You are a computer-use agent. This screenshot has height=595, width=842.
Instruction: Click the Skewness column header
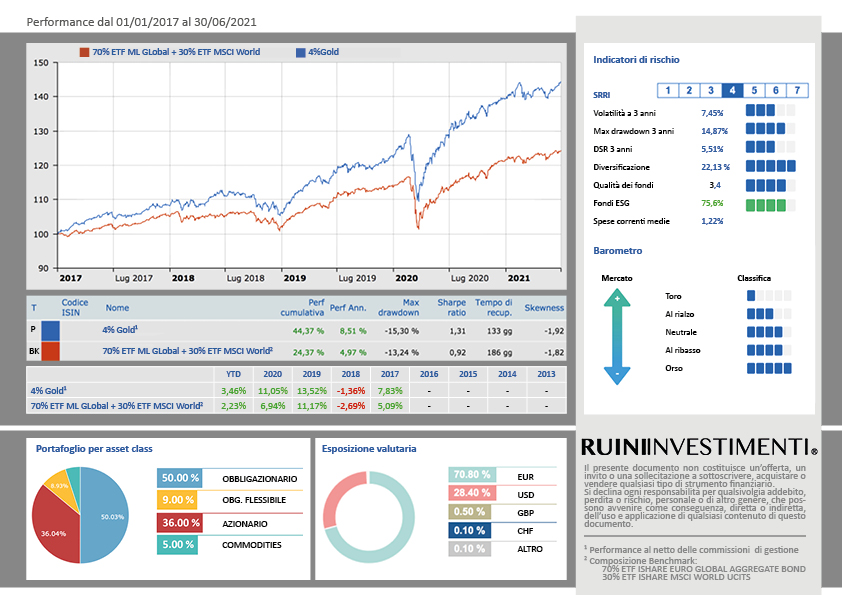(544, 308)
